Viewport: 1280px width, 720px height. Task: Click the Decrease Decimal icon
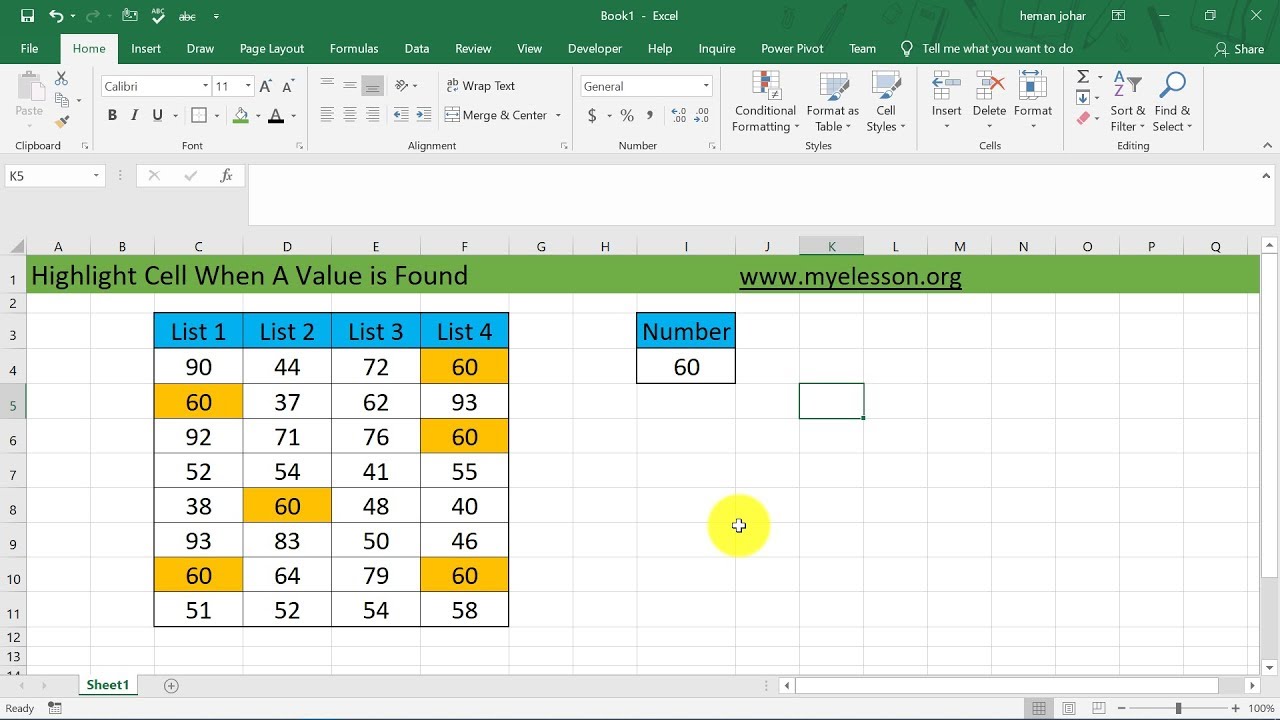click(x=703, y=116)
